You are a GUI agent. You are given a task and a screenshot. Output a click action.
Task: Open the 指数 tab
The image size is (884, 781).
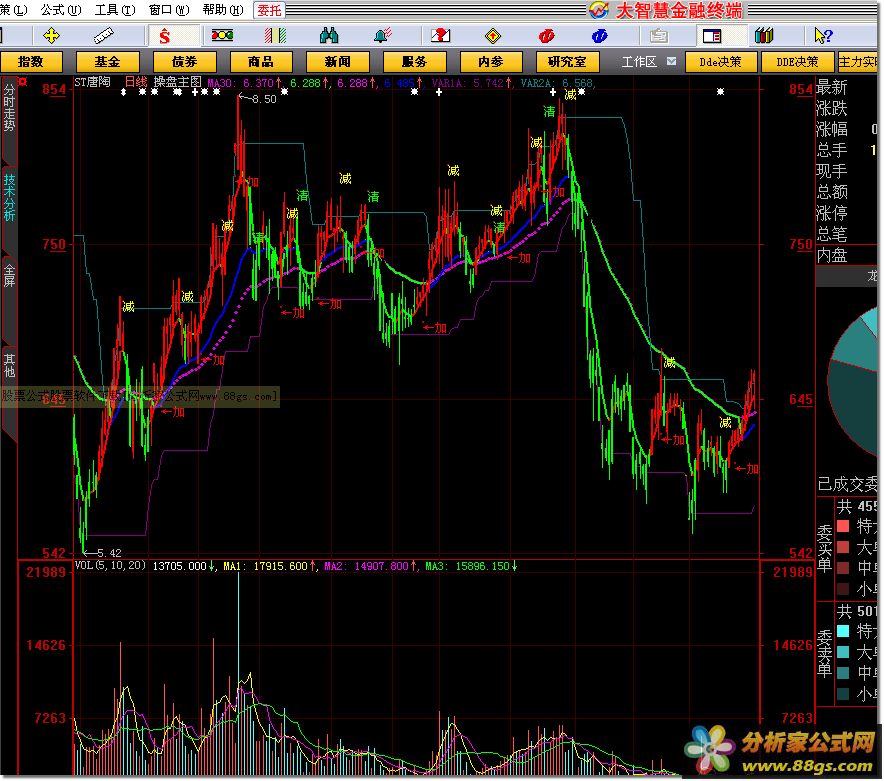coord(30,62)
